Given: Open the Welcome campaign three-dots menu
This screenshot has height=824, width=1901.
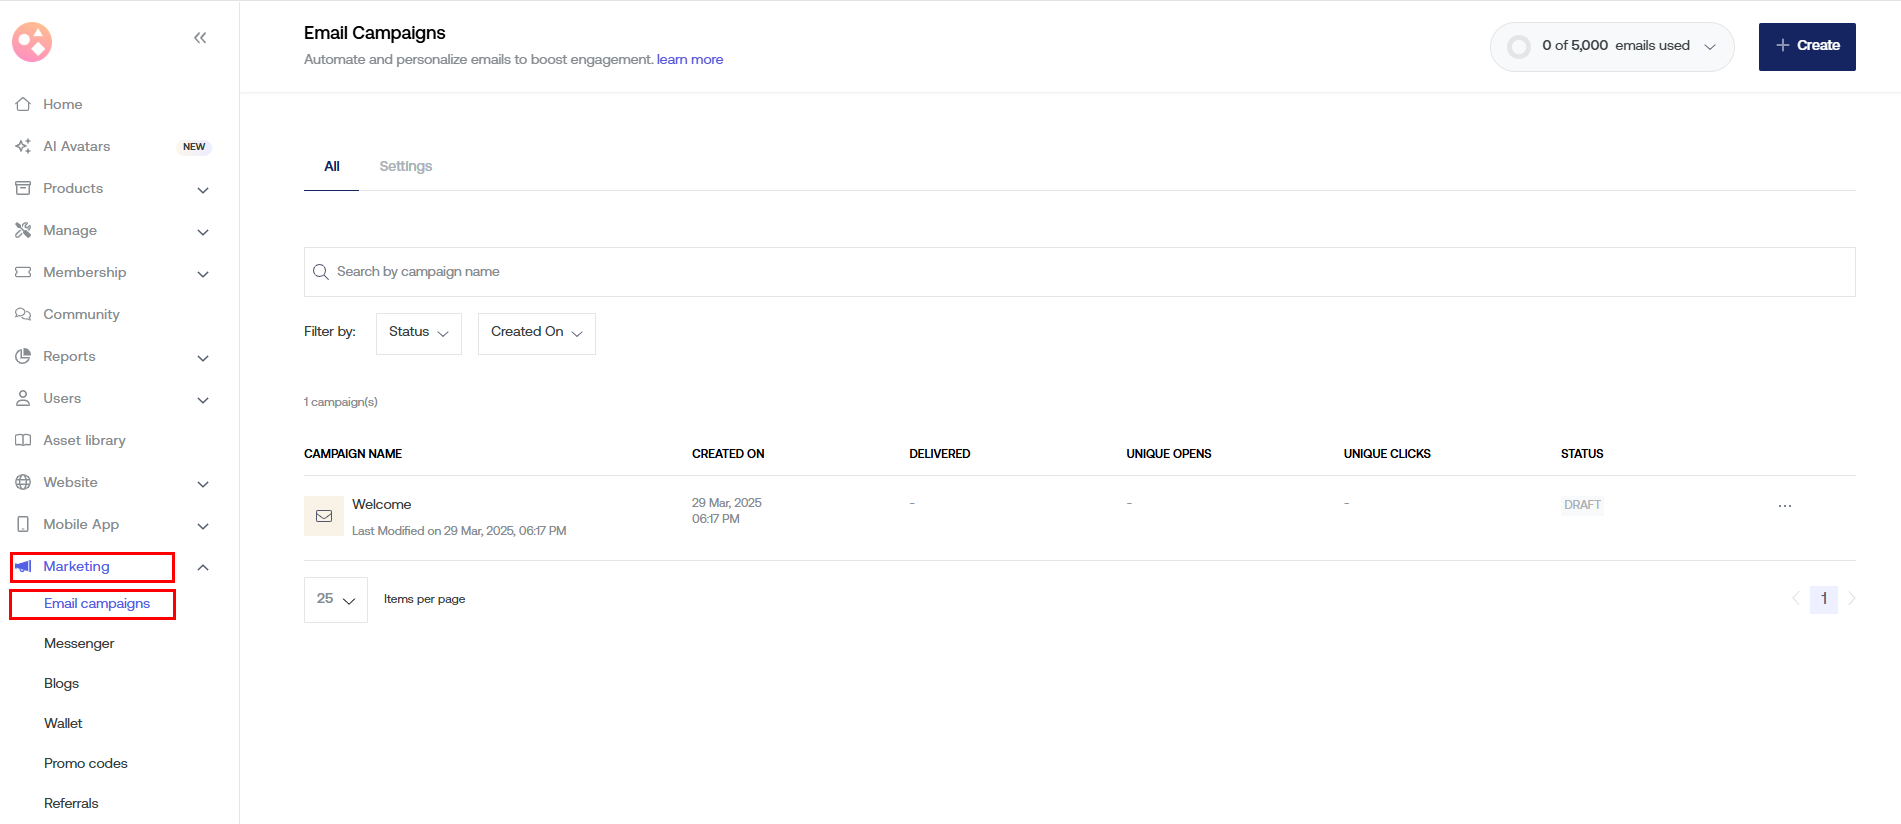Looking at the screenshot, I should 1785,506.
